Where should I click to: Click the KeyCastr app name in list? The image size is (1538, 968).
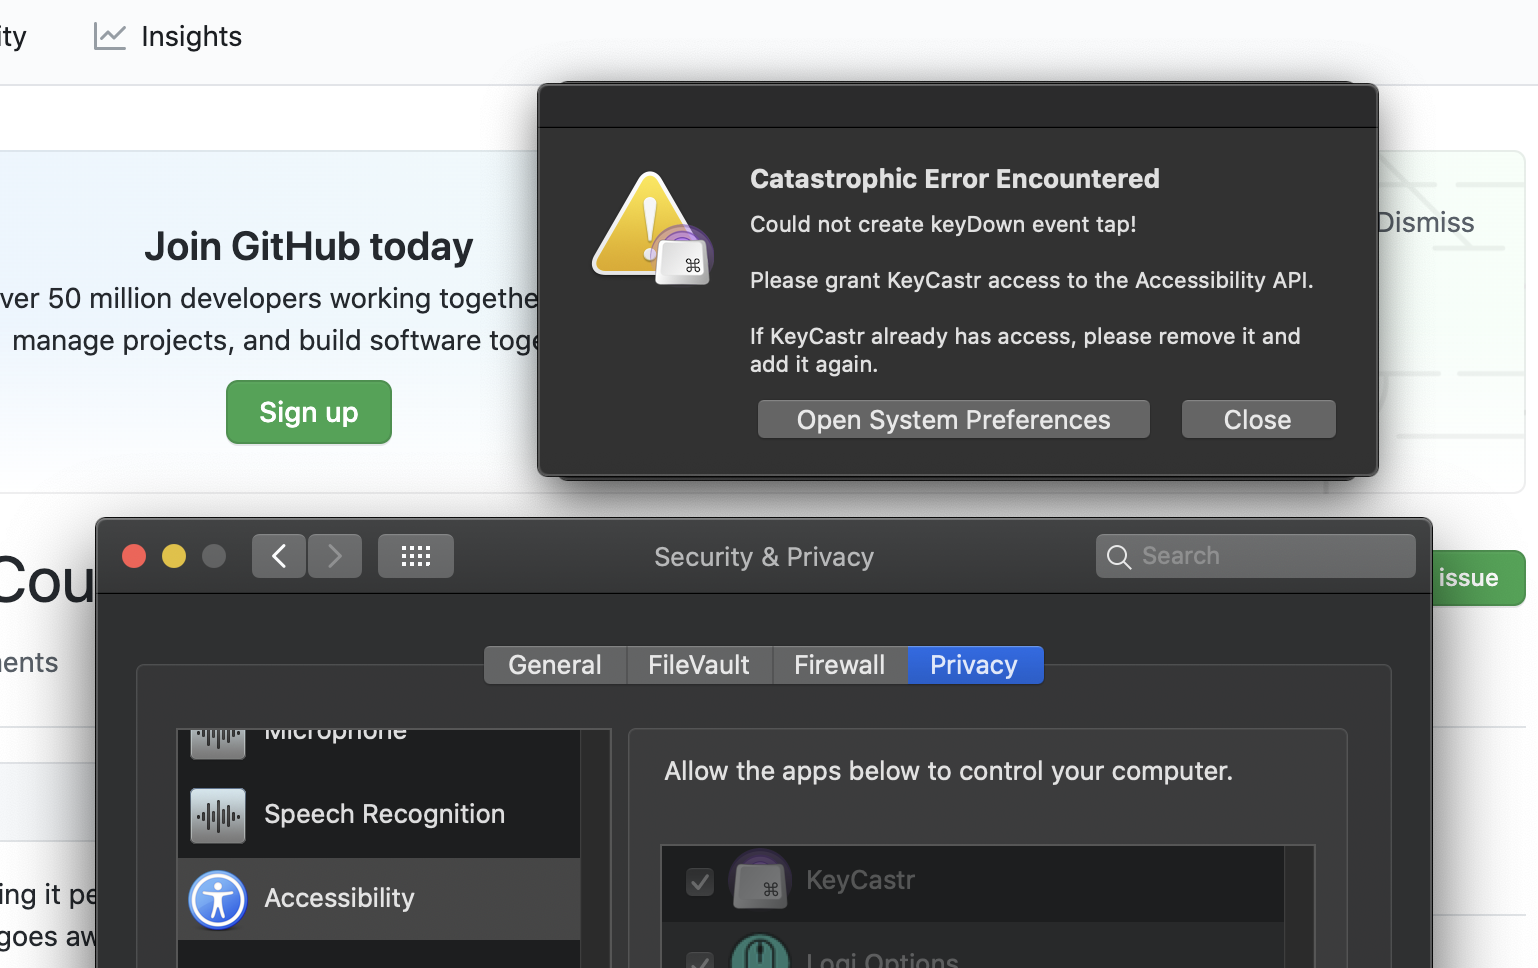pyautogui.click(x=860, y=880)
